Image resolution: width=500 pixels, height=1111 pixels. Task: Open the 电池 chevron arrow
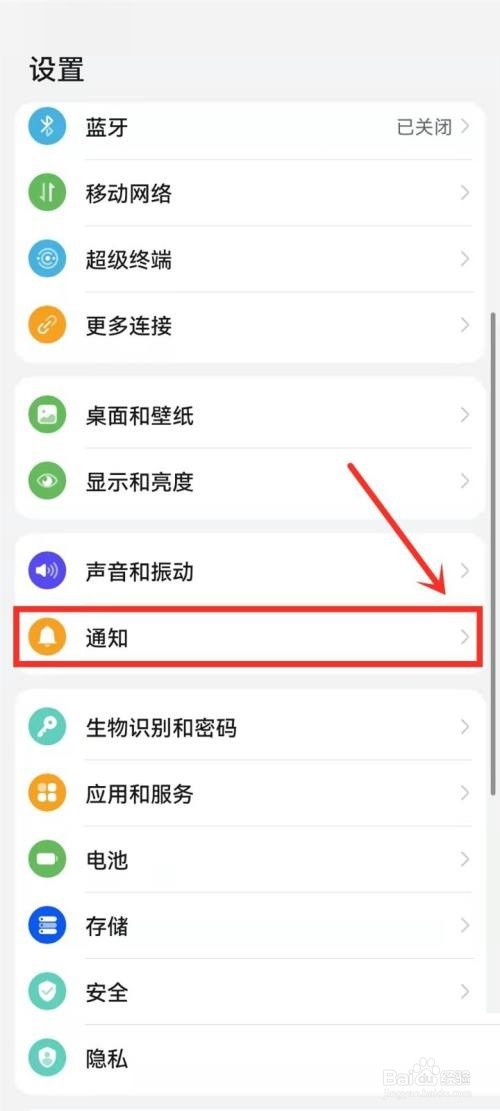465,859
